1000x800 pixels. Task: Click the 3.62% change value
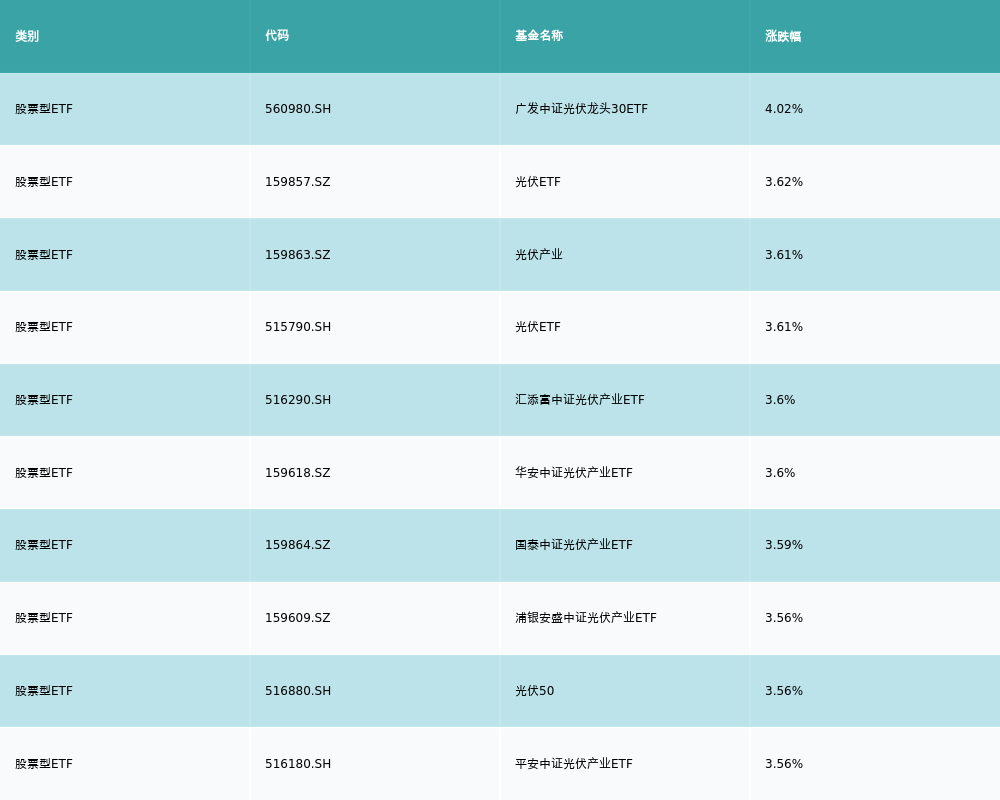tap(784, 182)
